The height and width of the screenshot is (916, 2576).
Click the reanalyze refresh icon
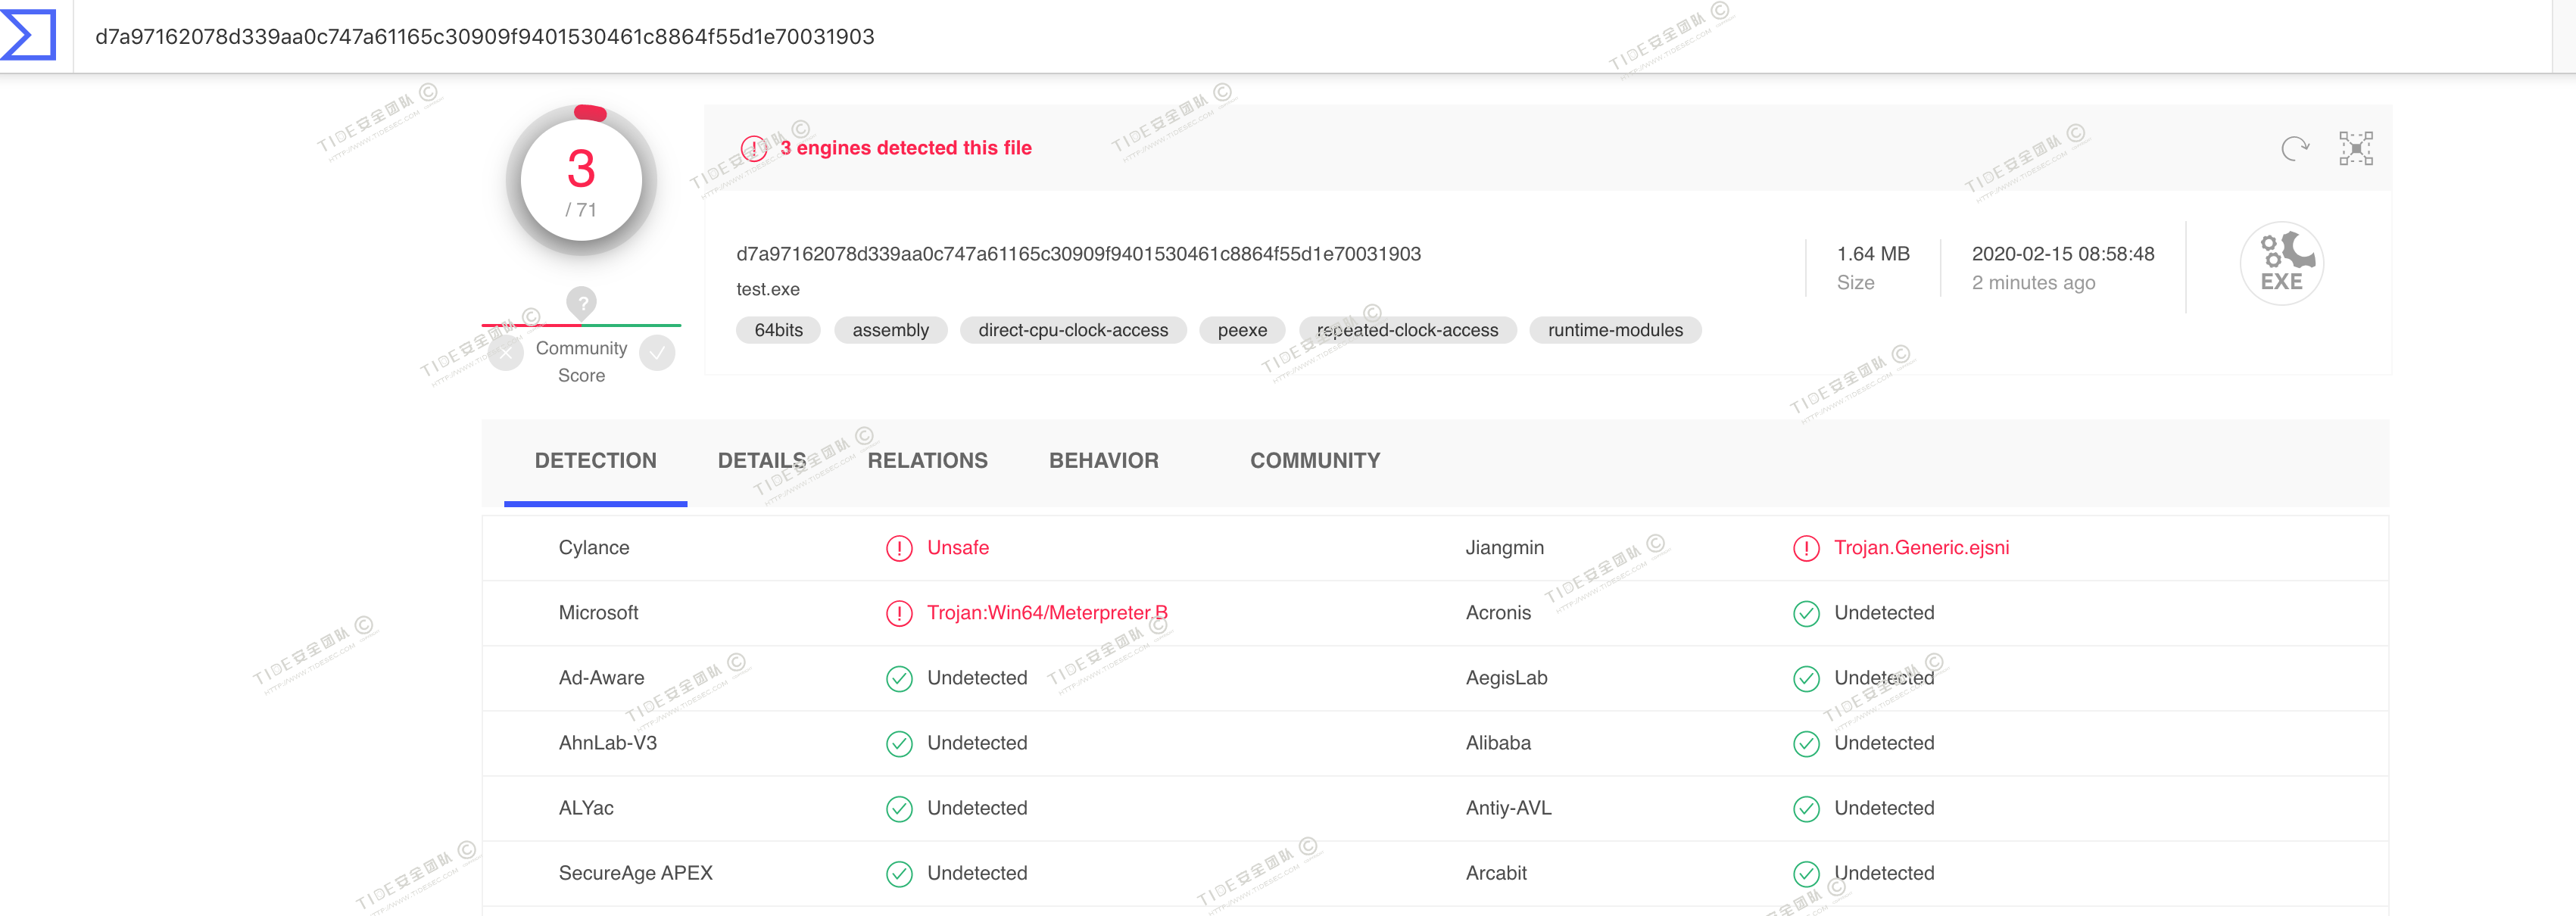pos(2294,149)
